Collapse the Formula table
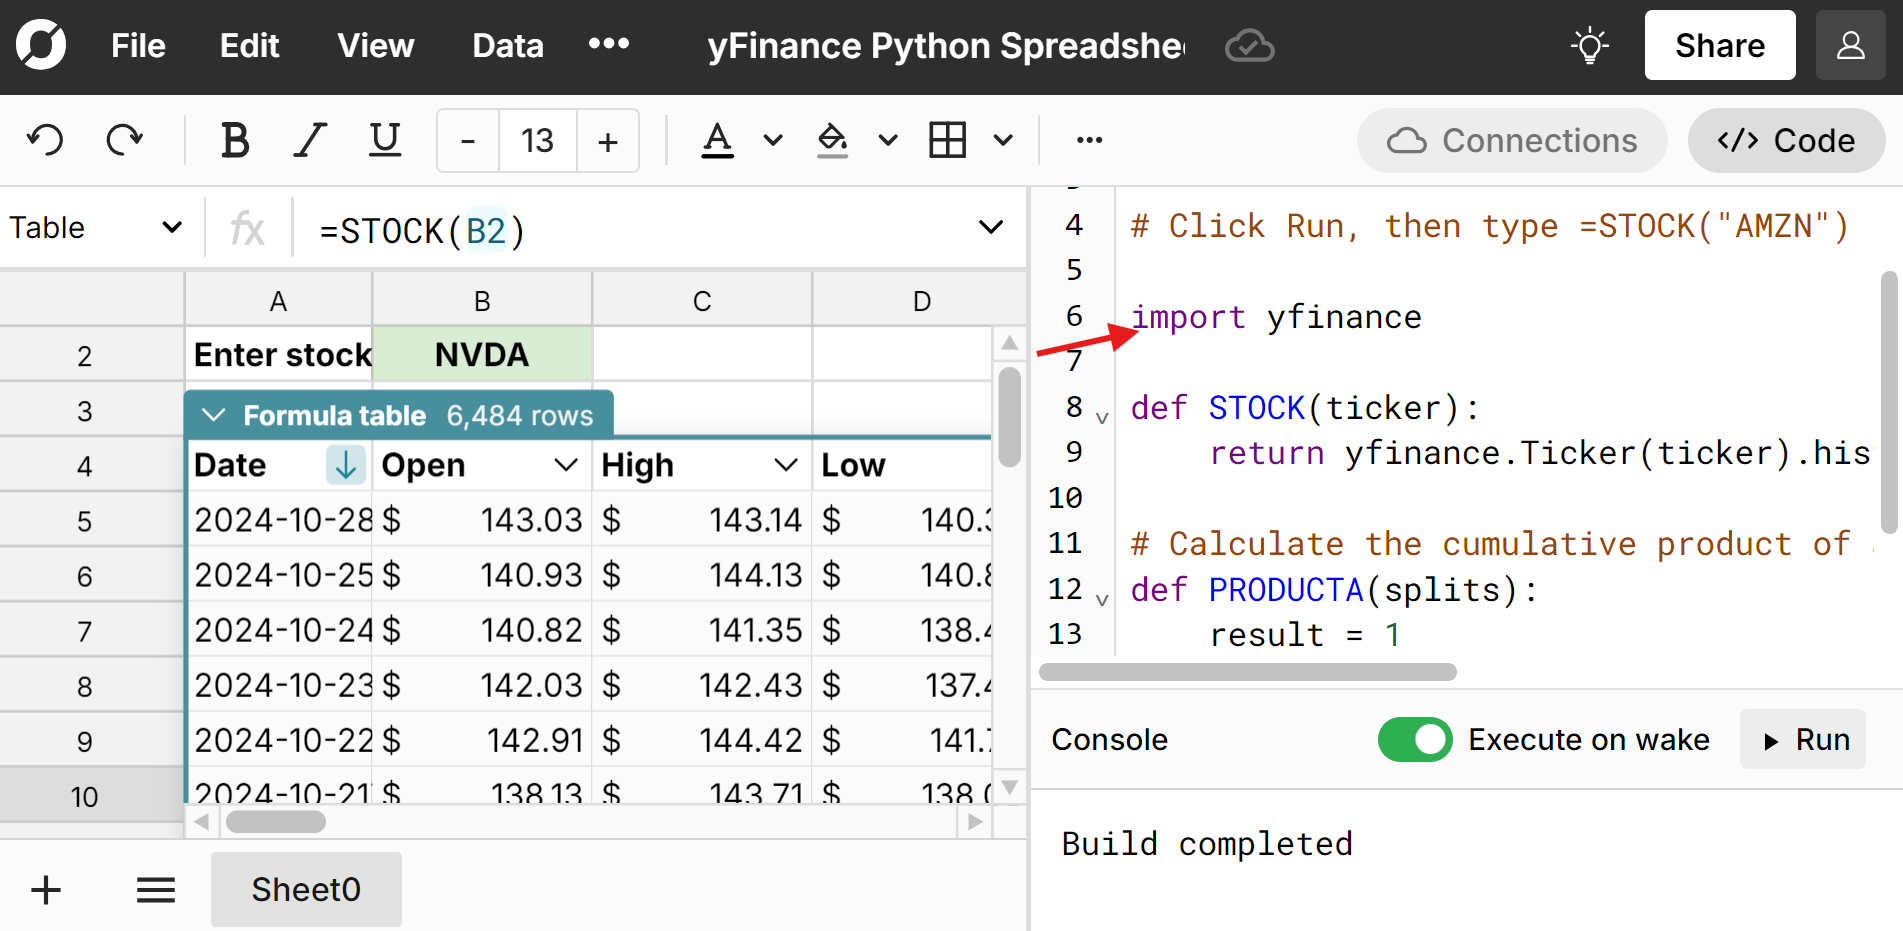The image size is (1903, 931). click(213, 414)
